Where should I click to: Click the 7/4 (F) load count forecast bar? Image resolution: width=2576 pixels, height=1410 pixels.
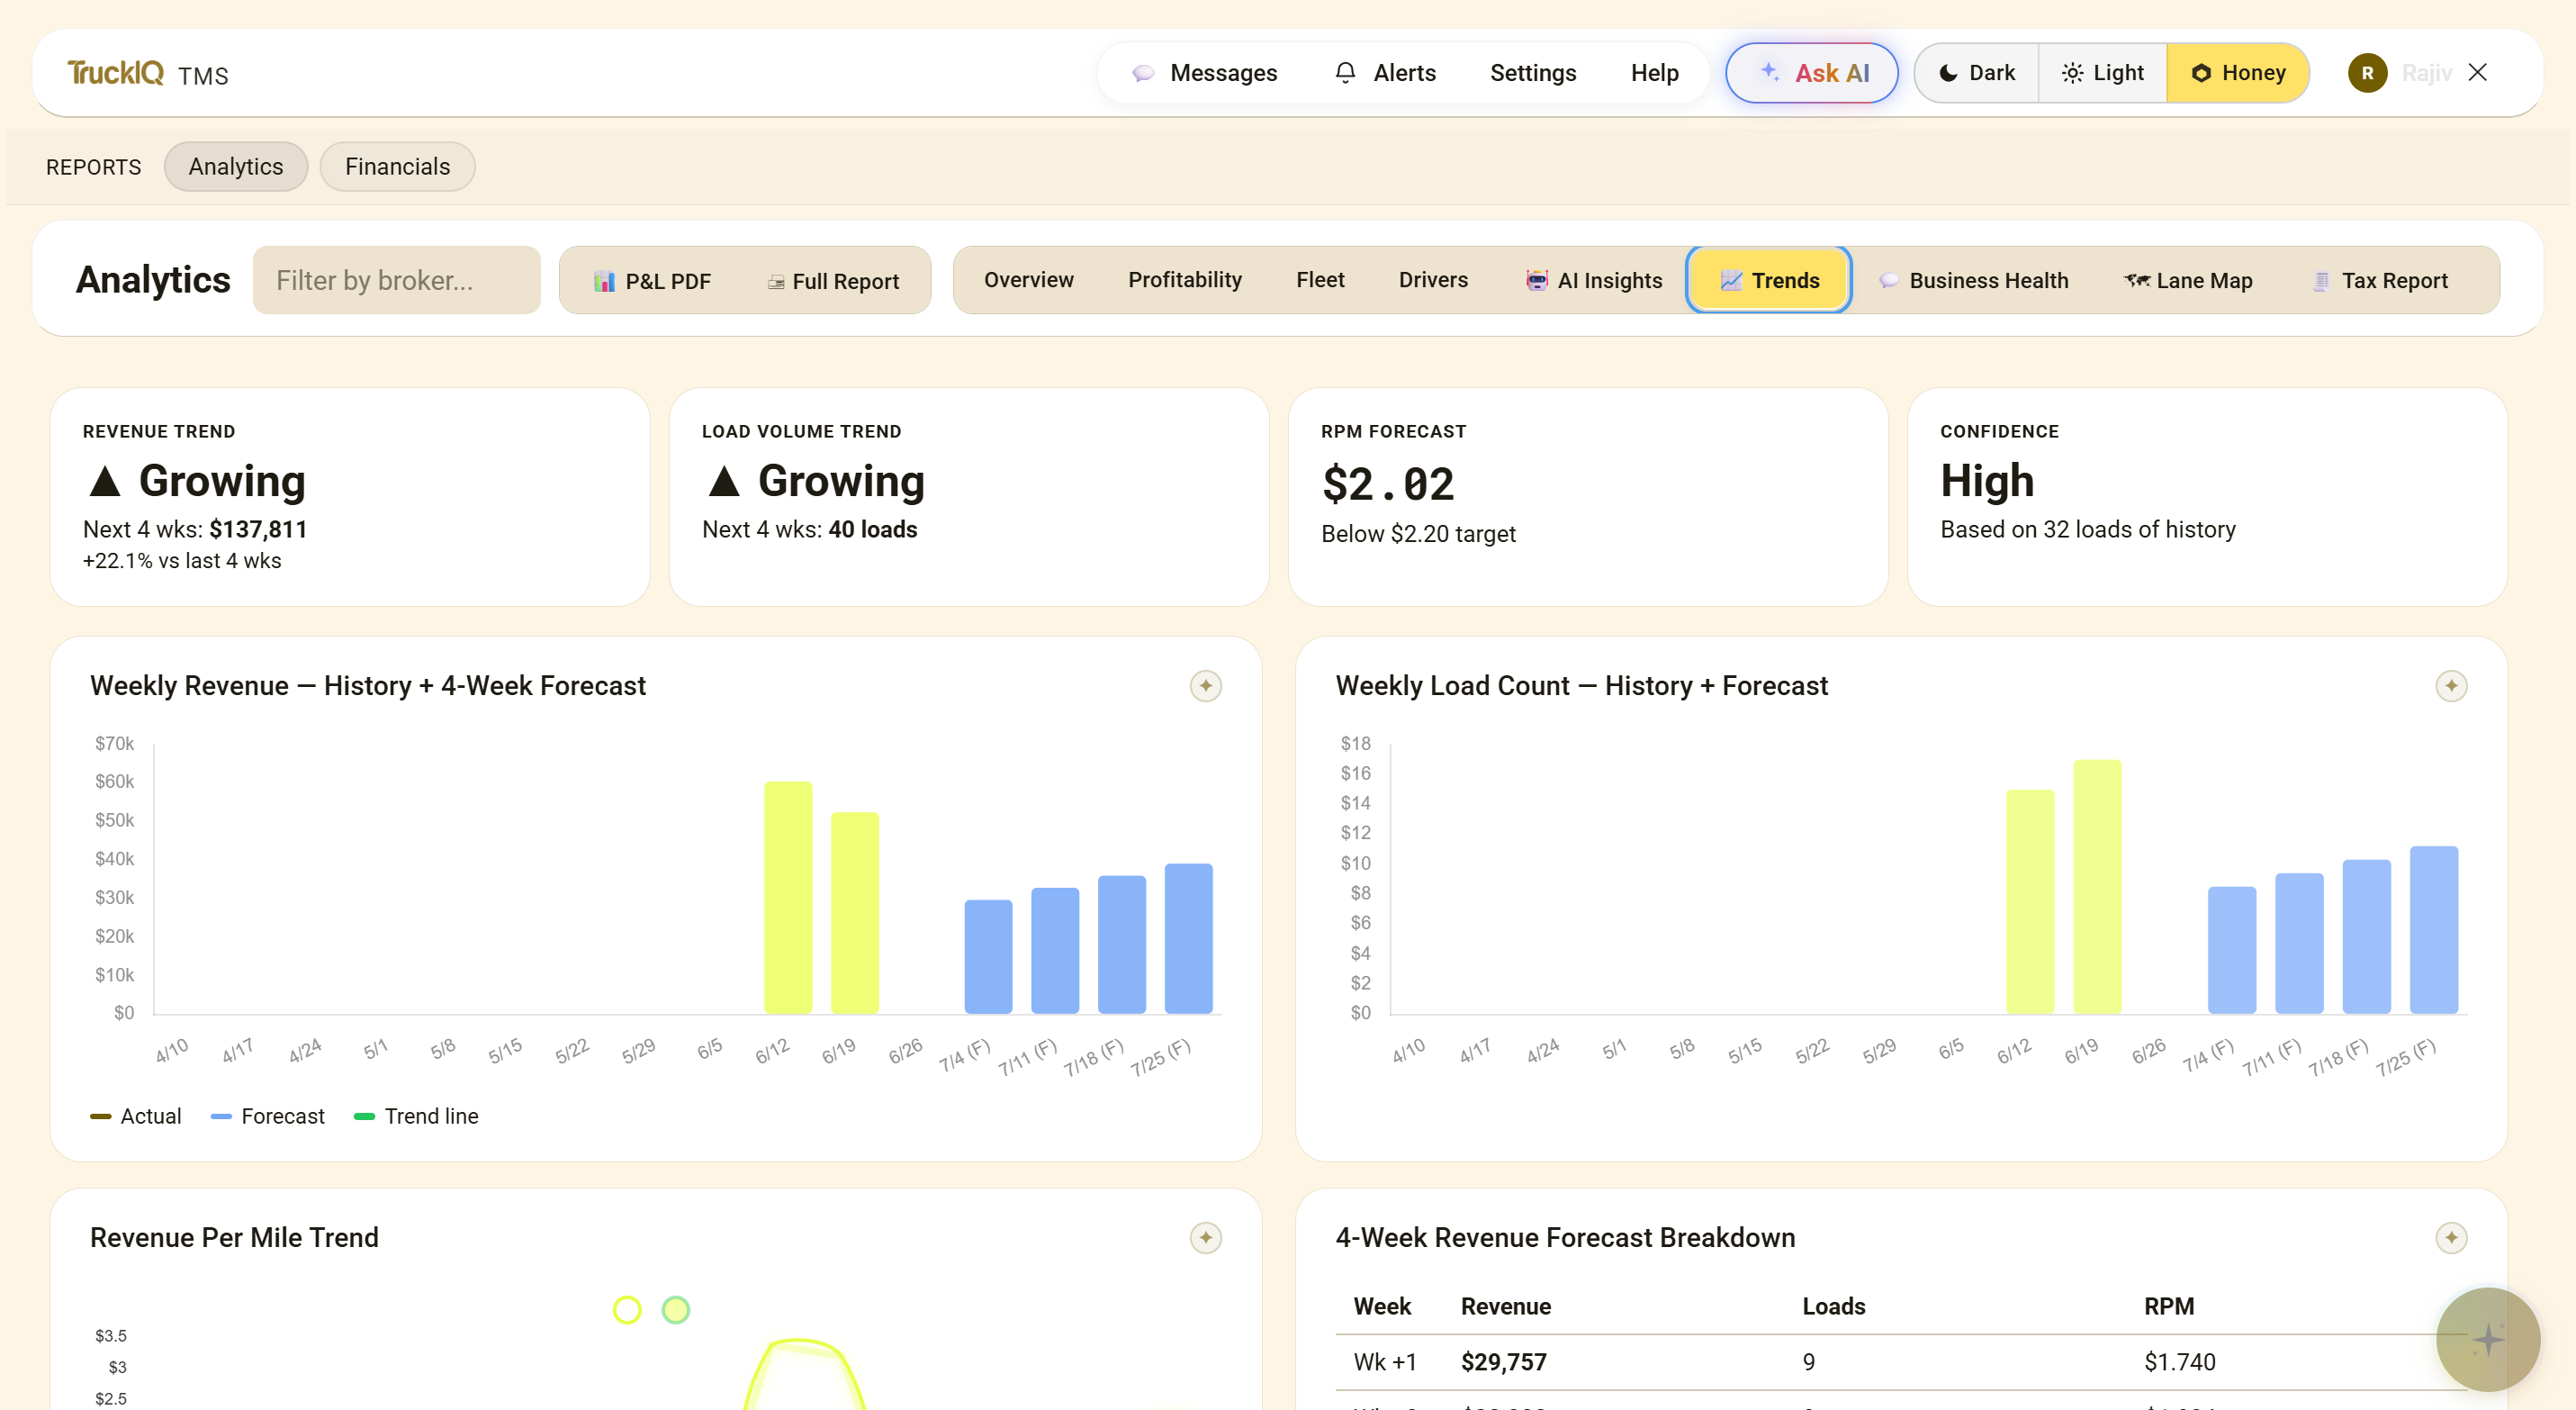click(2232, 950)
